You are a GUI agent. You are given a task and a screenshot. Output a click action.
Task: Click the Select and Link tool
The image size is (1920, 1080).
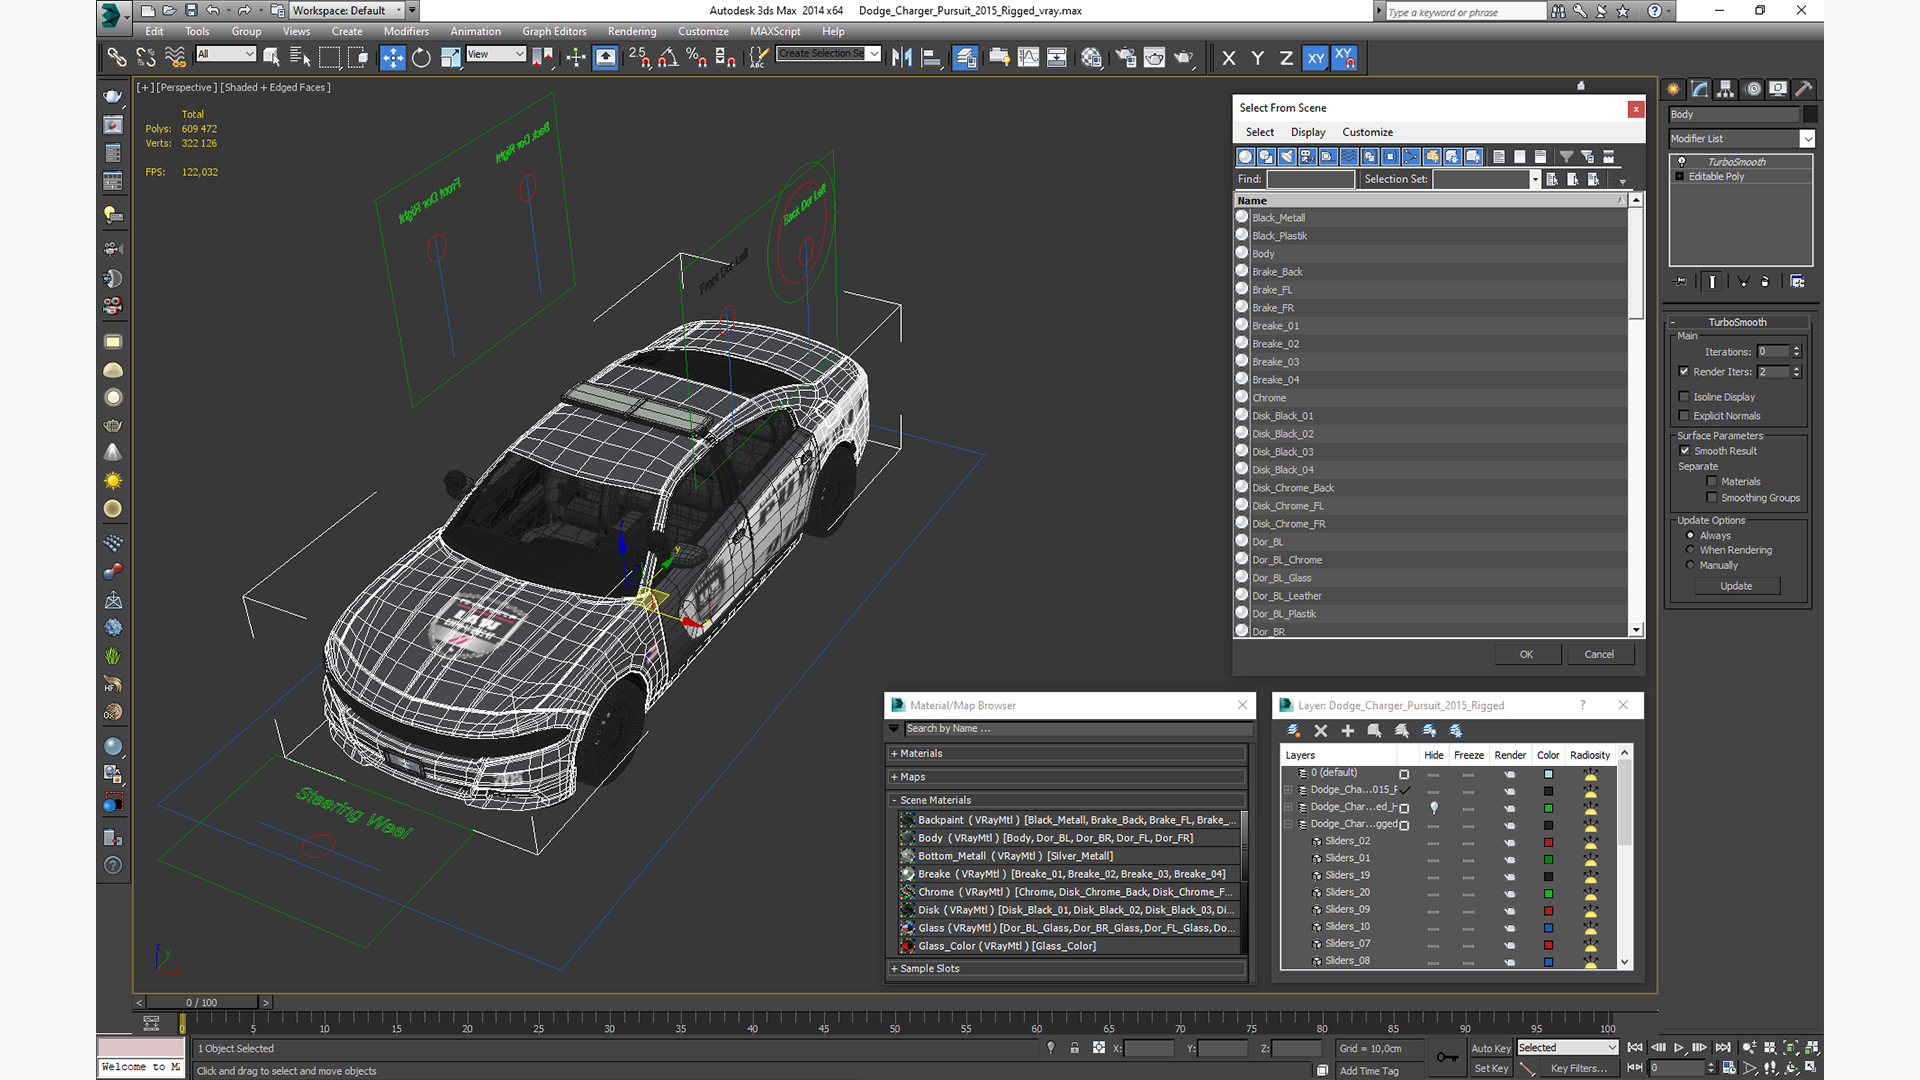click(x=117, y=58)
